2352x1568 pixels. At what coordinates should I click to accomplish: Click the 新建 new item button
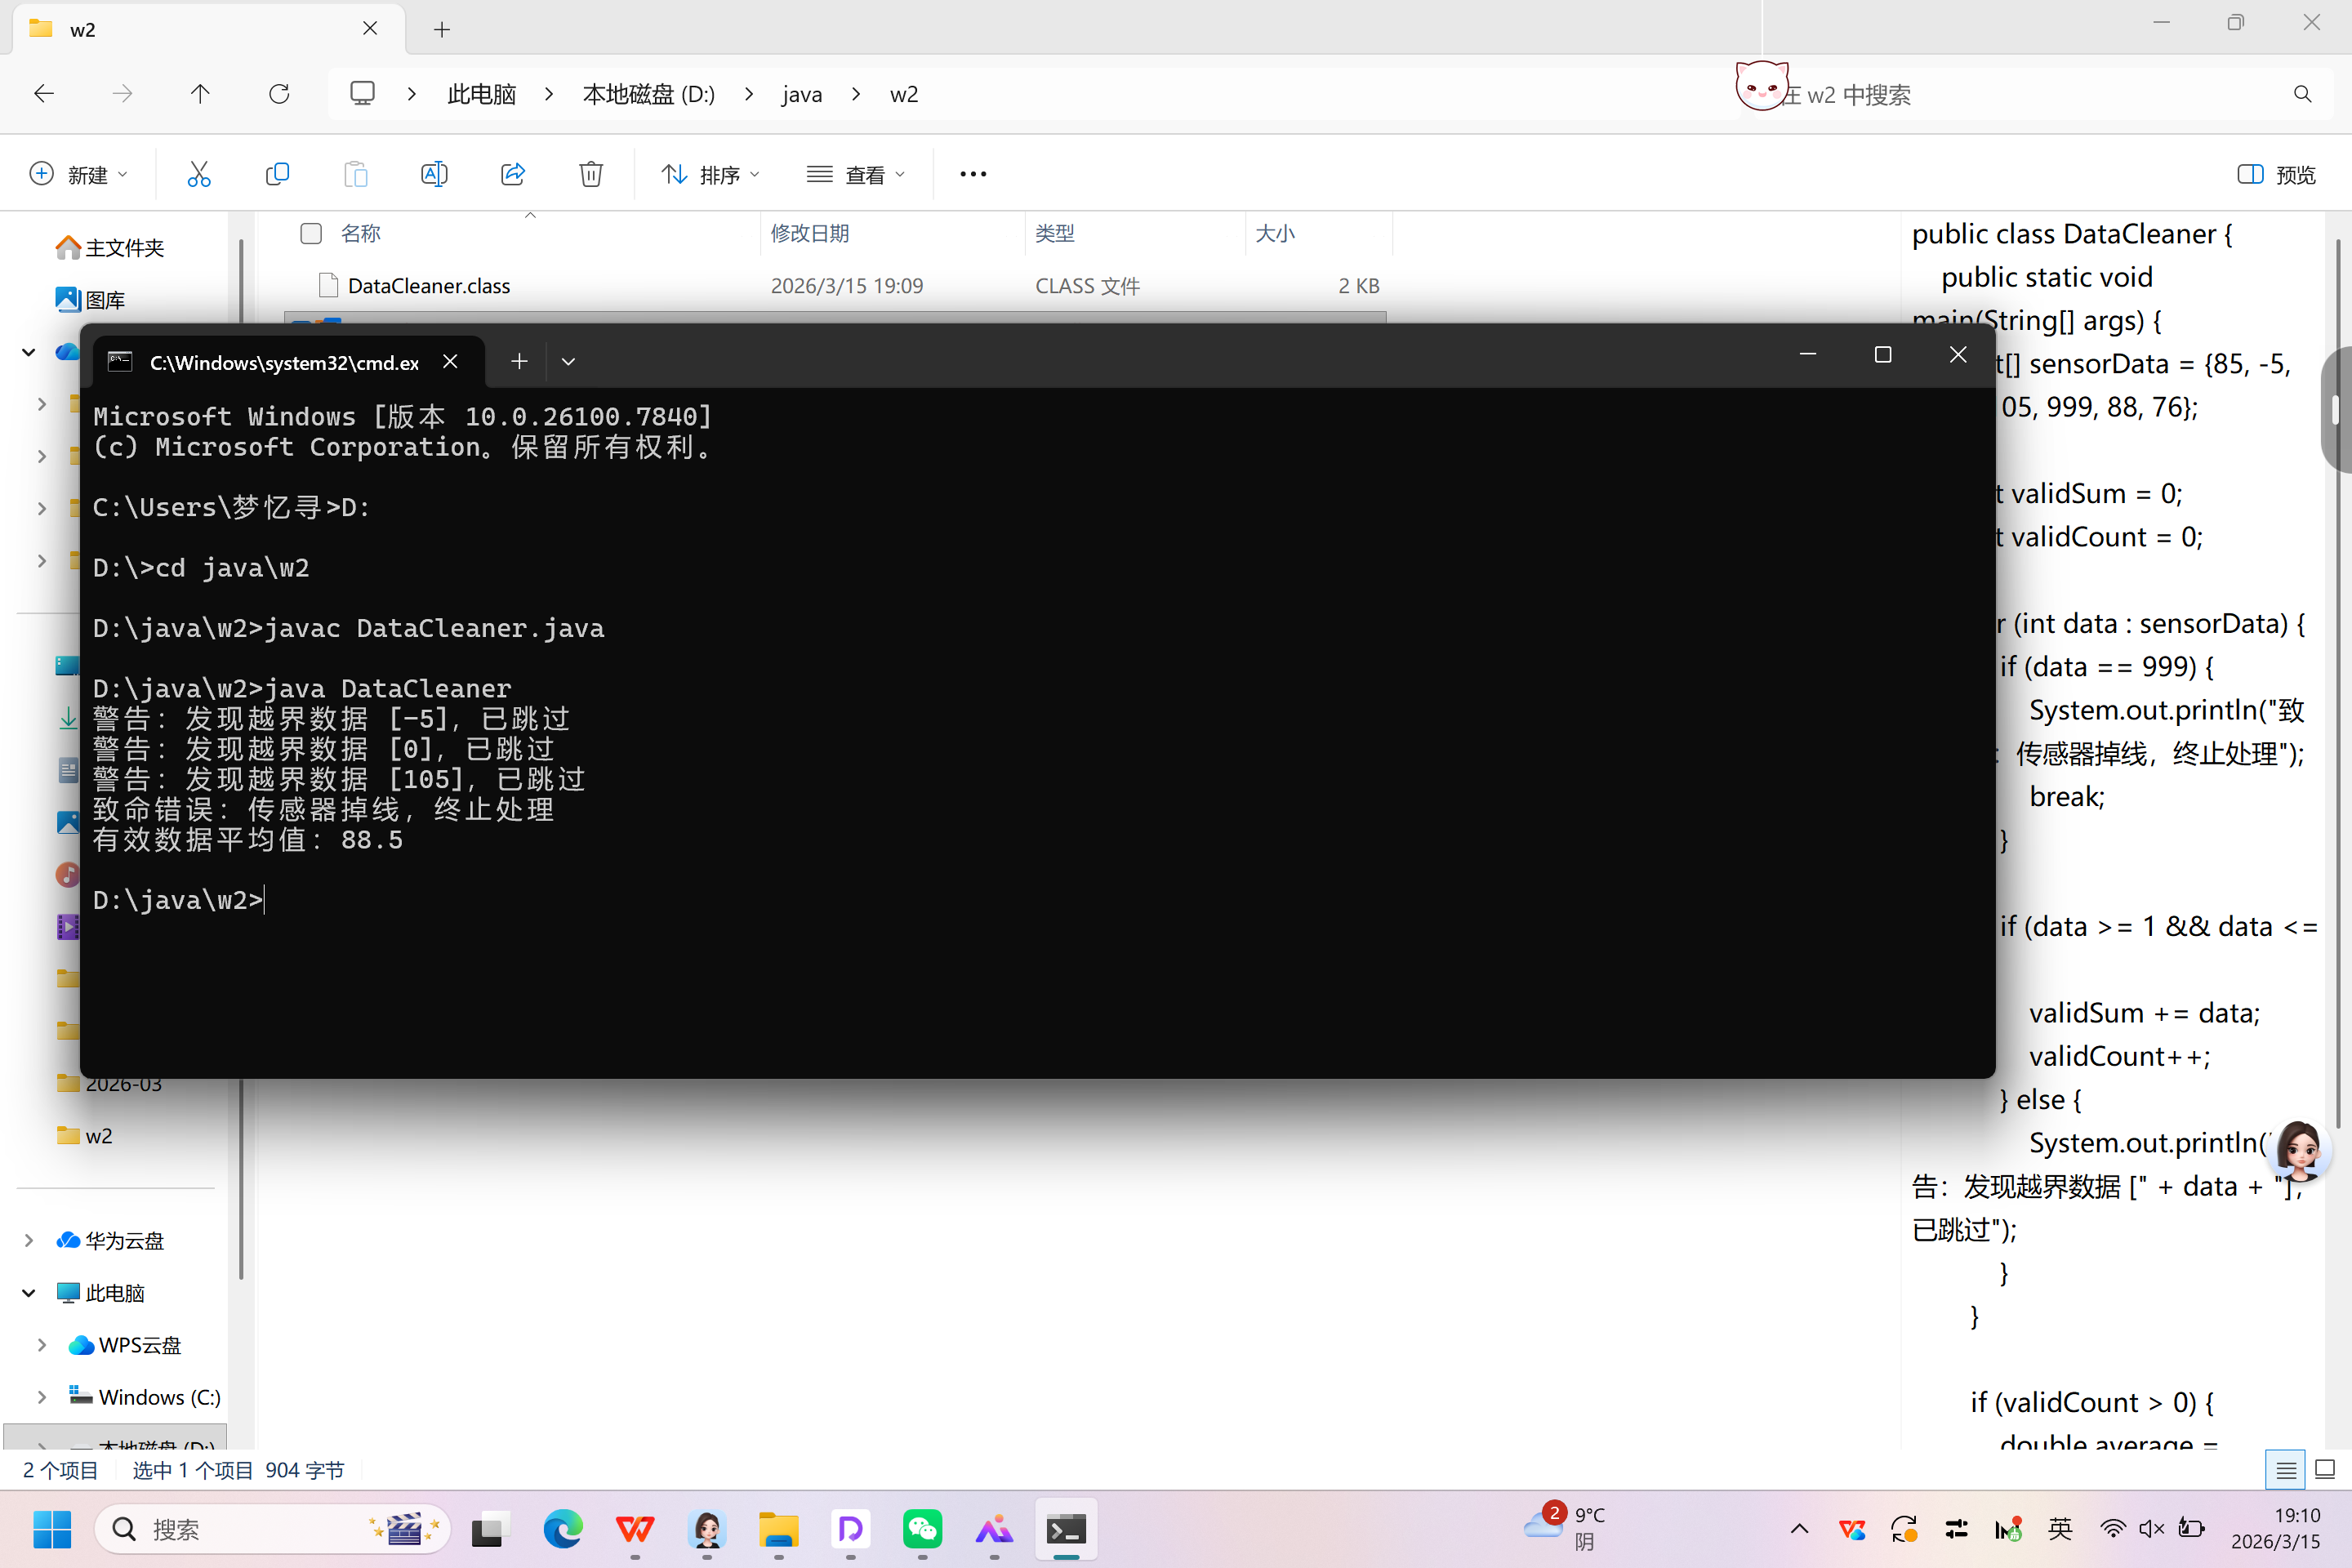[x=79, y=175]
